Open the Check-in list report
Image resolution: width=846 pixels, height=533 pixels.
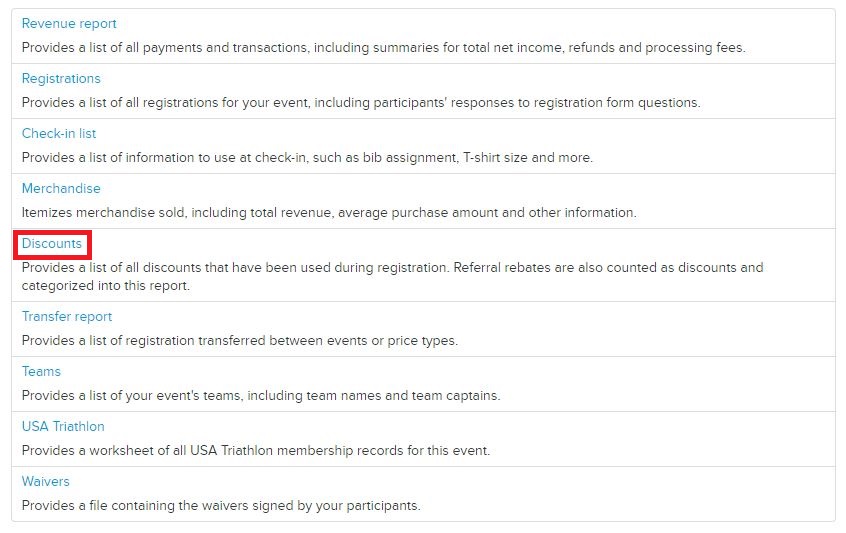tap(59, 134)
